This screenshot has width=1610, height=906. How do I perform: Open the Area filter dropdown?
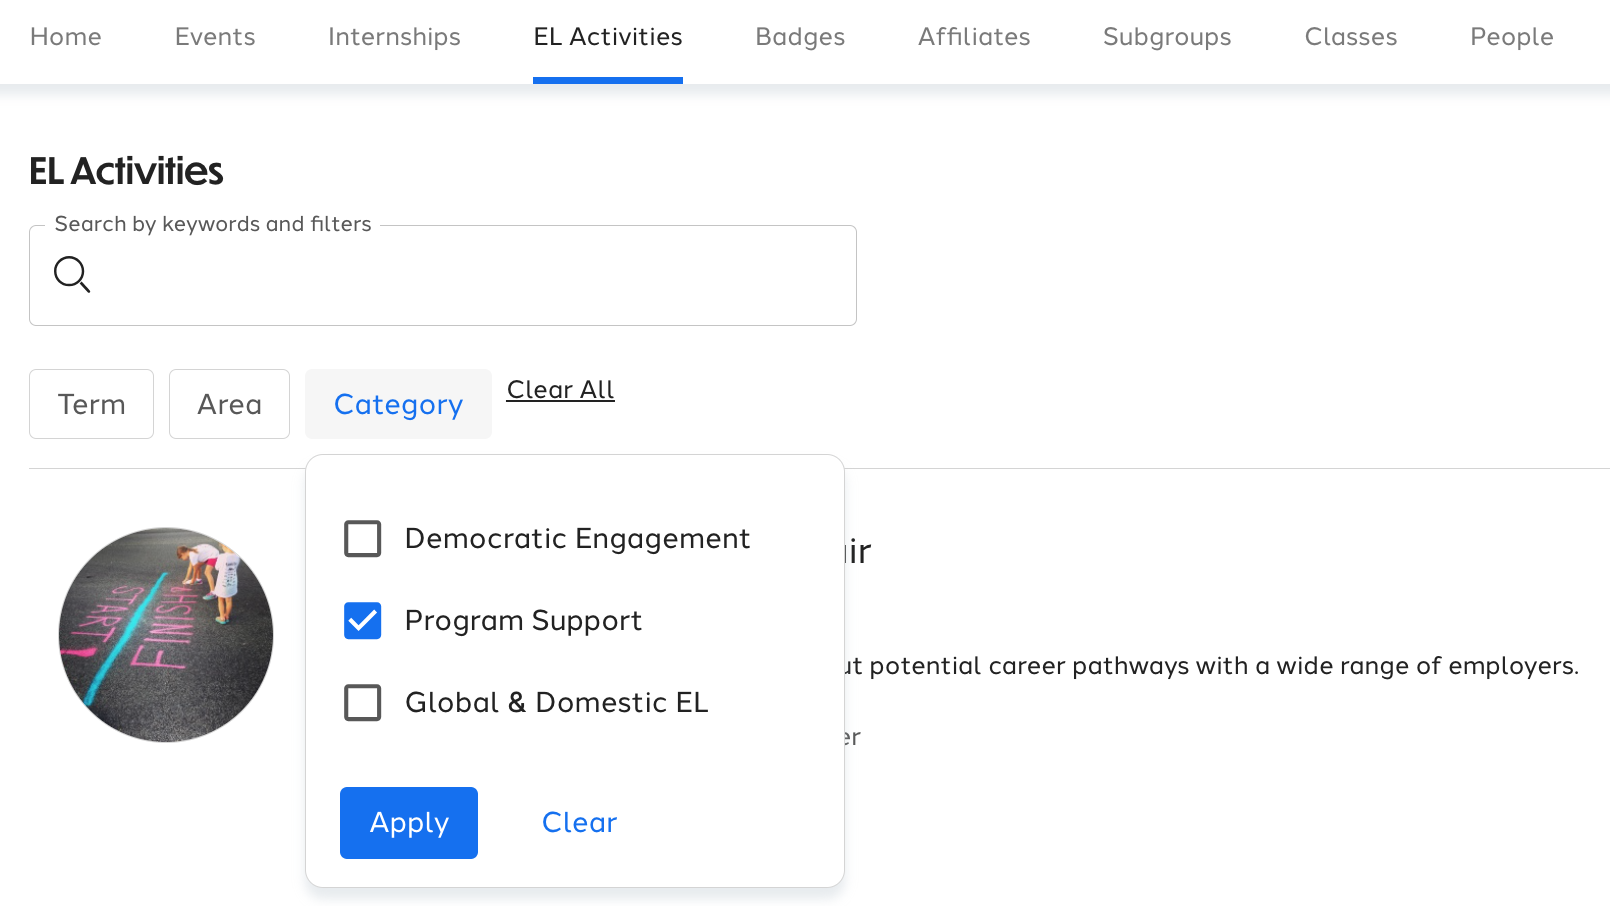coord(229,404)
